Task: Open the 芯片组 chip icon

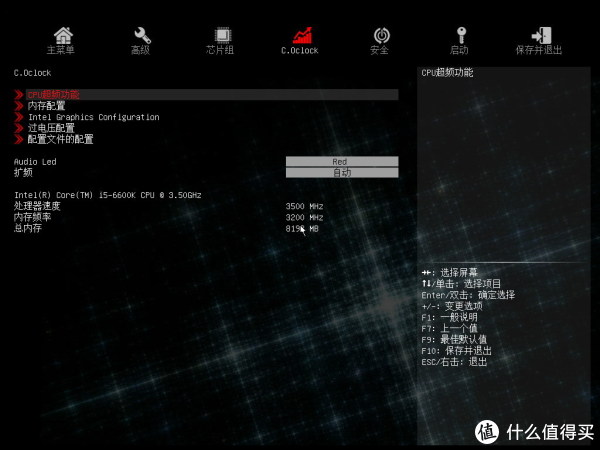Action: [x=222, y=35]
